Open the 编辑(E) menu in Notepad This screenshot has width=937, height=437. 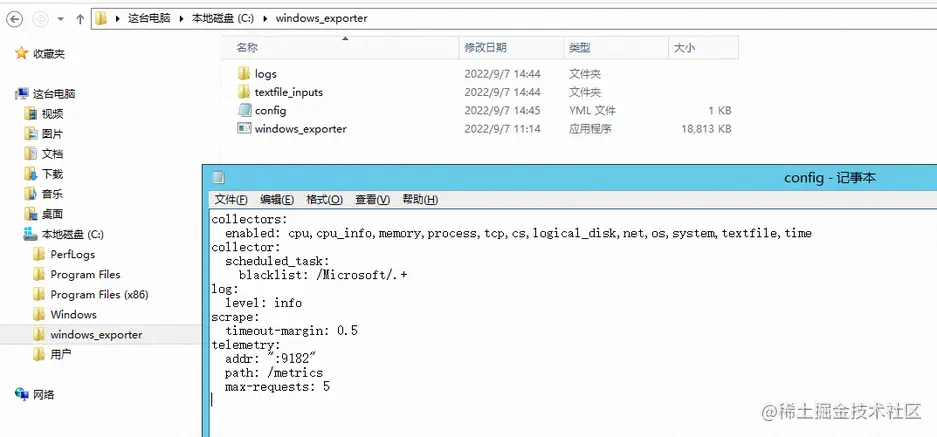277,200
